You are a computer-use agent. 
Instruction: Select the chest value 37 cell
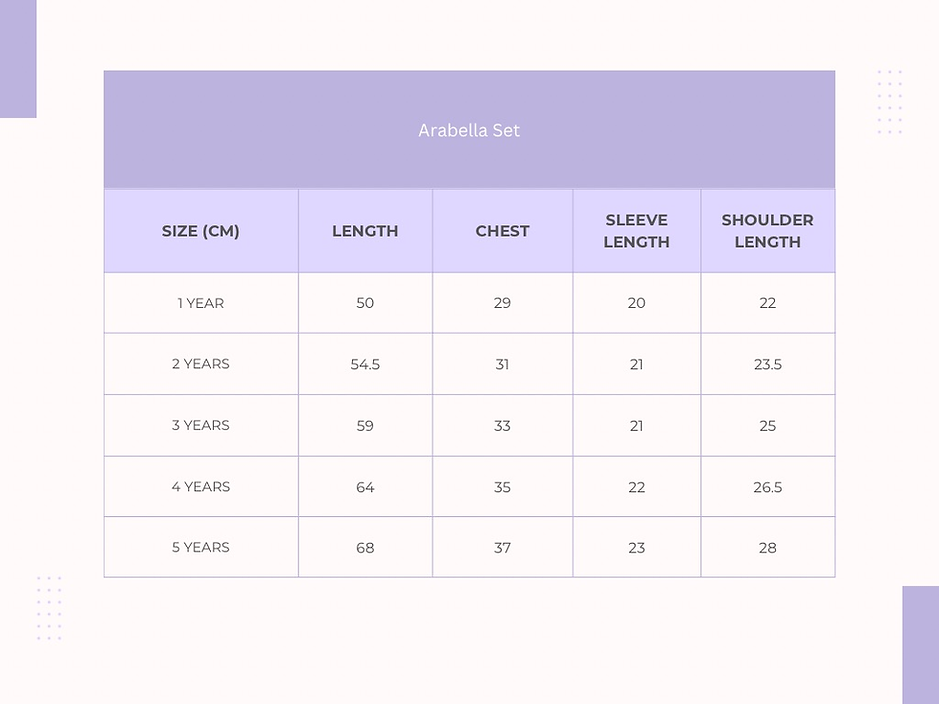(x=502, y=547)
